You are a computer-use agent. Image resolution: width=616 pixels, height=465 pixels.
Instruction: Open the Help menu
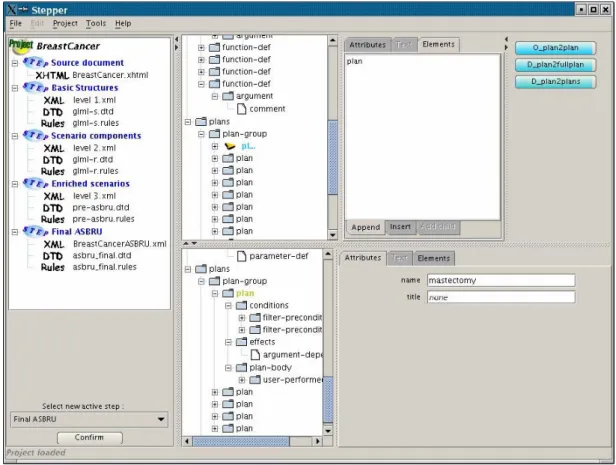pos(123,23)
